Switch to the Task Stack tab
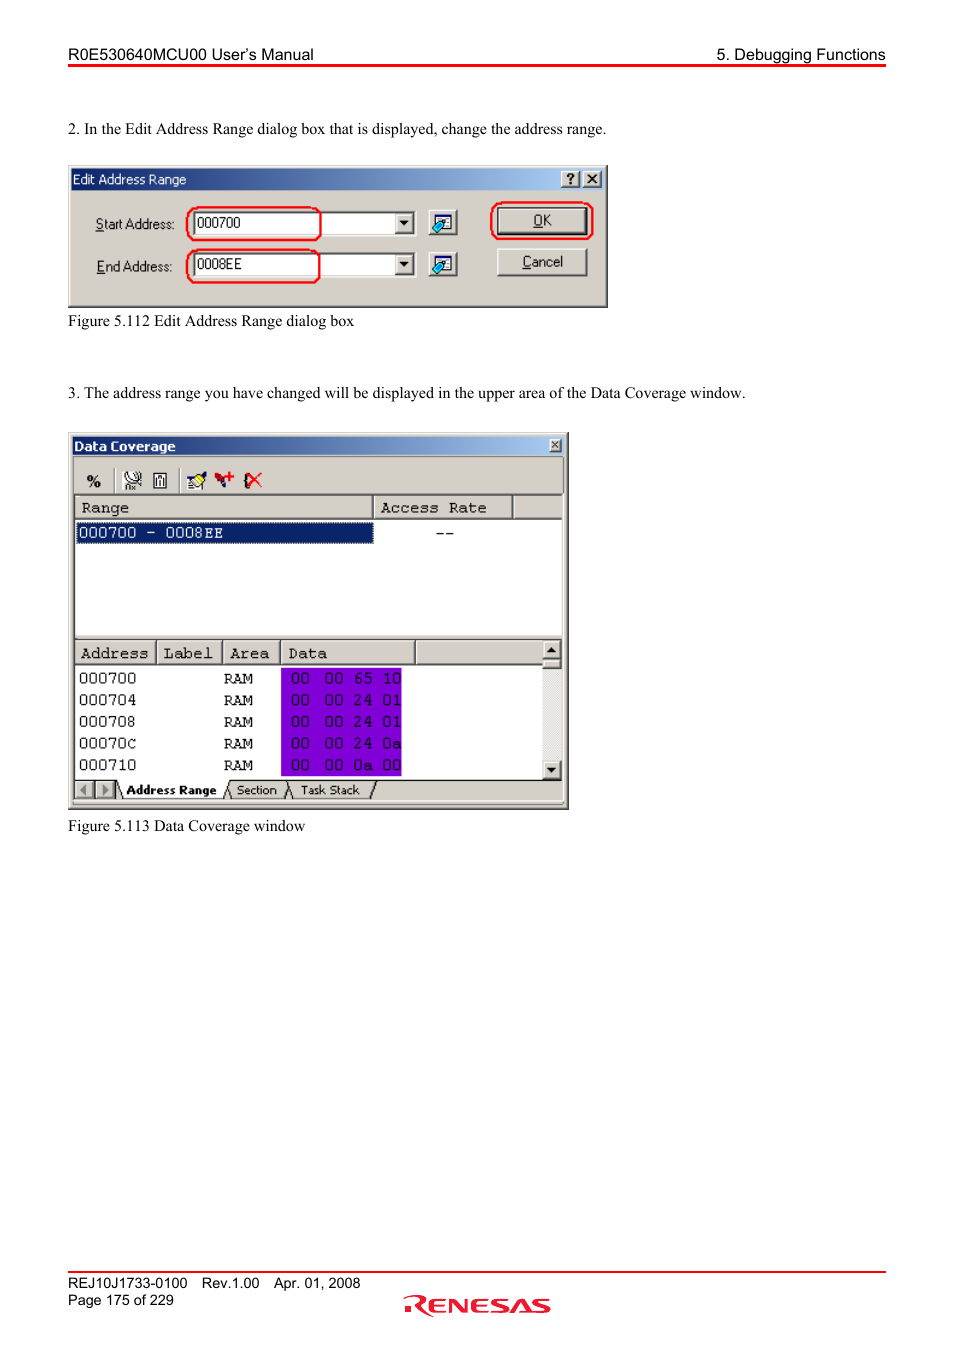 point(330,790)
